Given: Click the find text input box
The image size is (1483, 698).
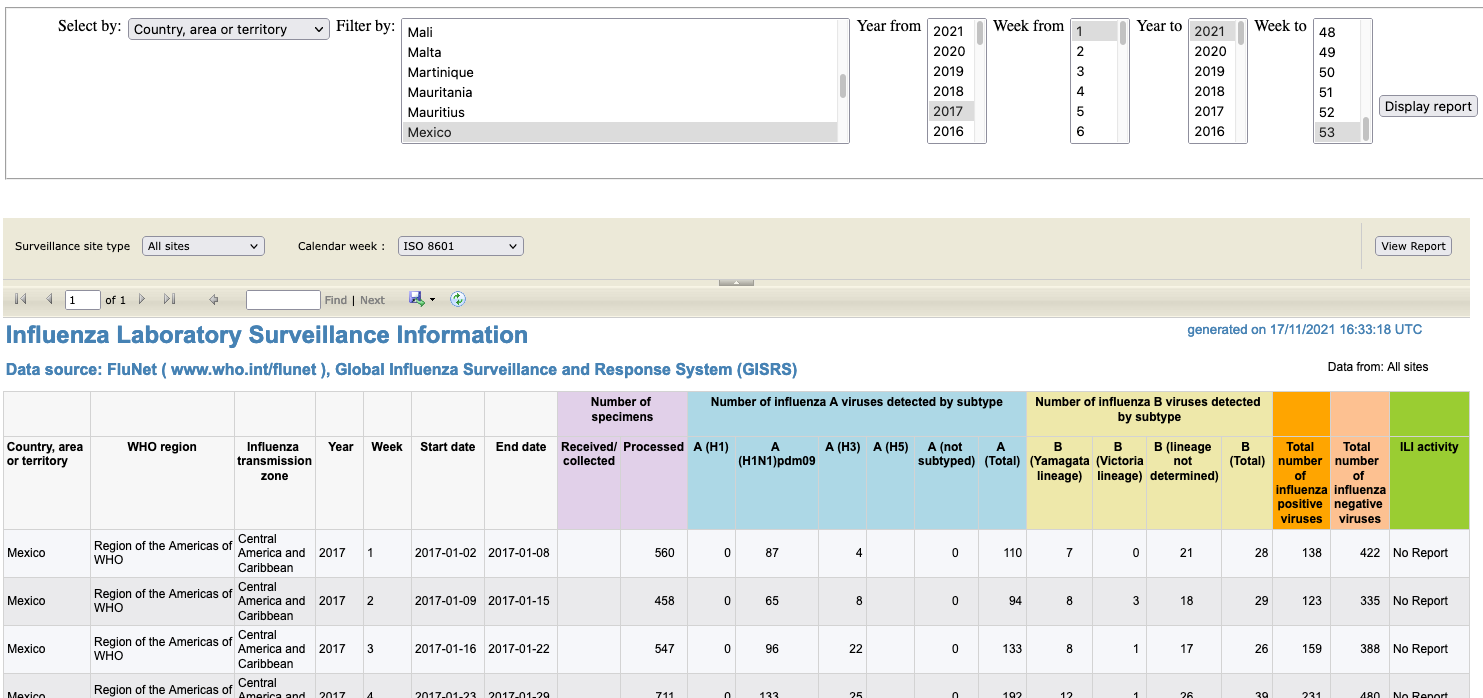Looking at the screenshot, I should [x=283, y=300].
